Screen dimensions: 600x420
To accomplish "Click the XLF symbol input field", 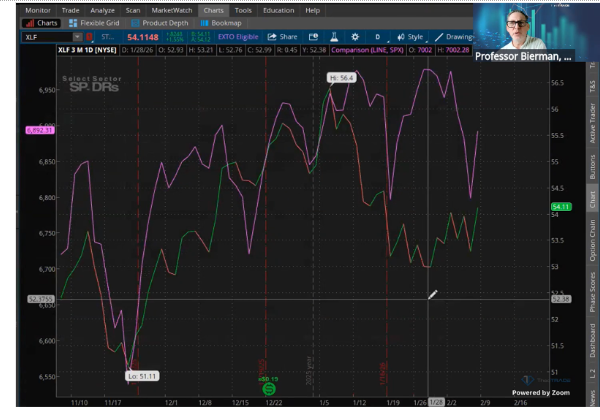I will (47, 37).
